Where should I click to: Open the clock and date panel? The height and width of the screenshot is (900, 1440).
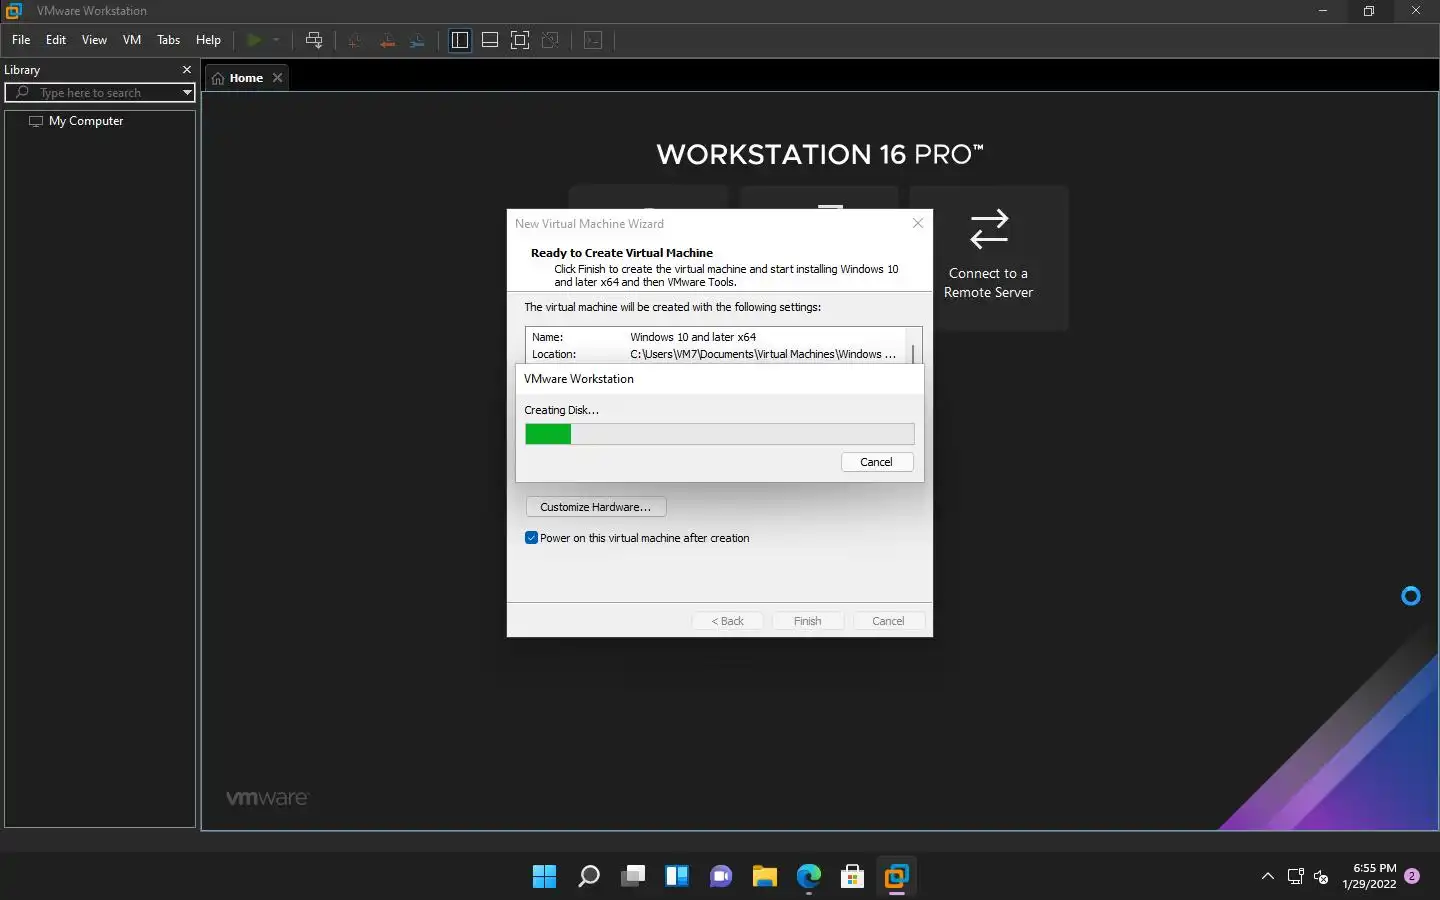1370,876
